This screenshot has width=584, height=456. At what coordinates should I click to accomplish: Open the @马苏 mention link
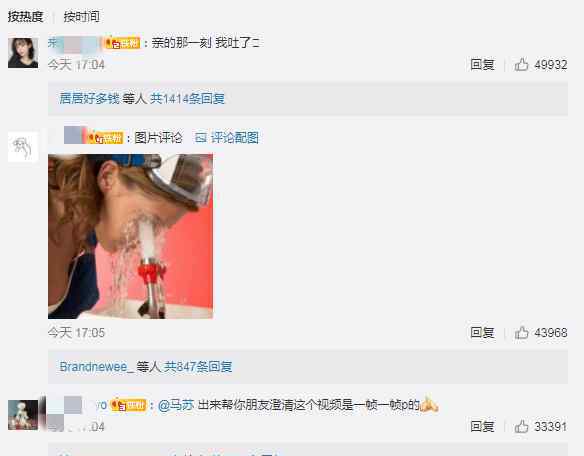176,405
